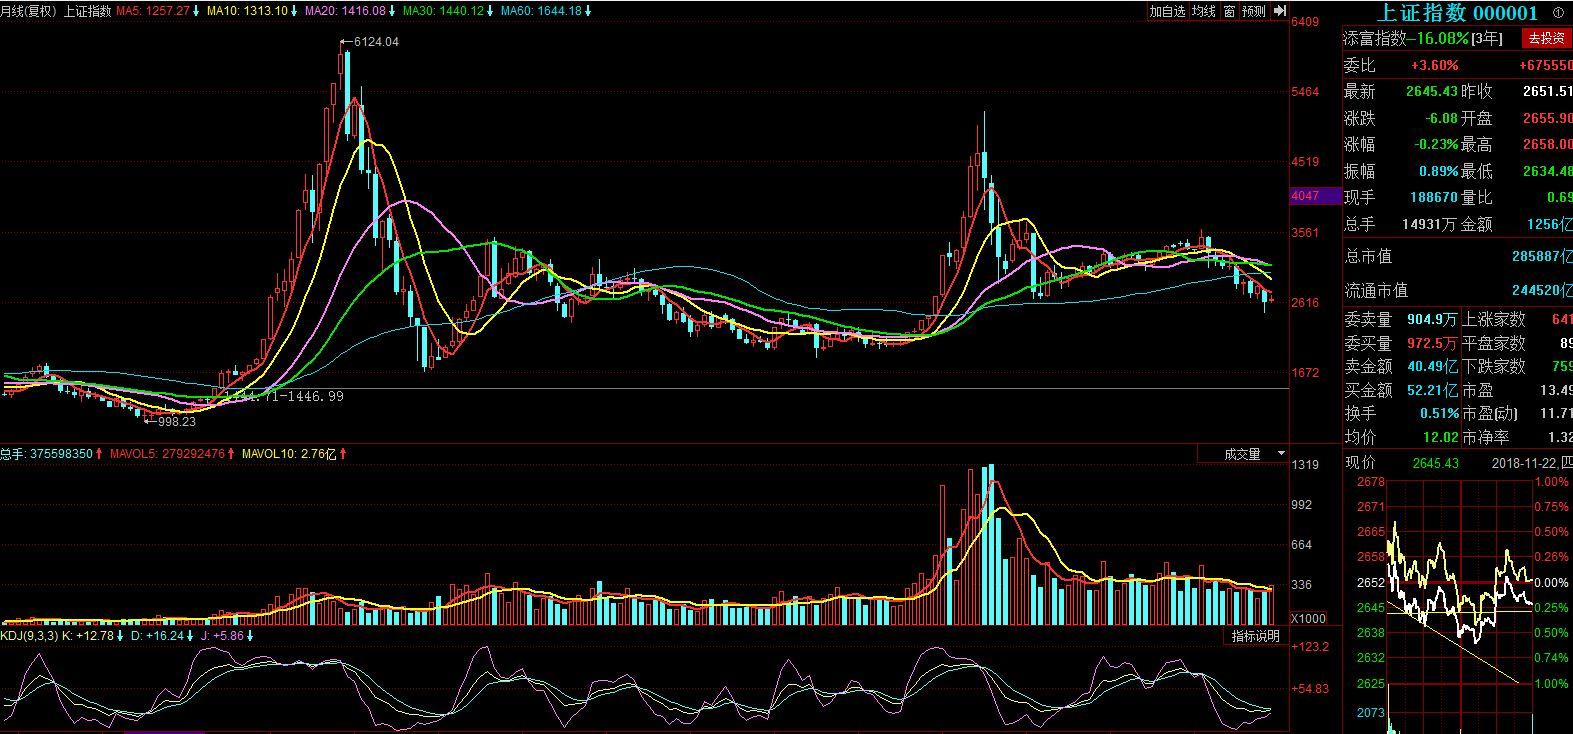Open the 成交量 indicator dropdown
The width and height of the screenshot is (1573, 734).
click(1243, 454)
